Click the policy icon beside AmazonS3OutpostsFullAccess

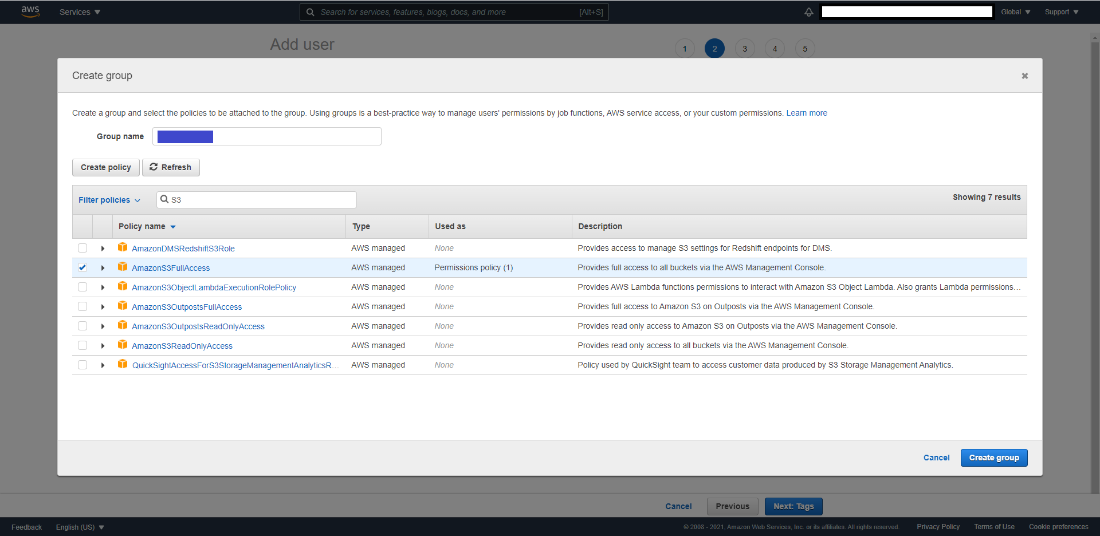point(123,306)
